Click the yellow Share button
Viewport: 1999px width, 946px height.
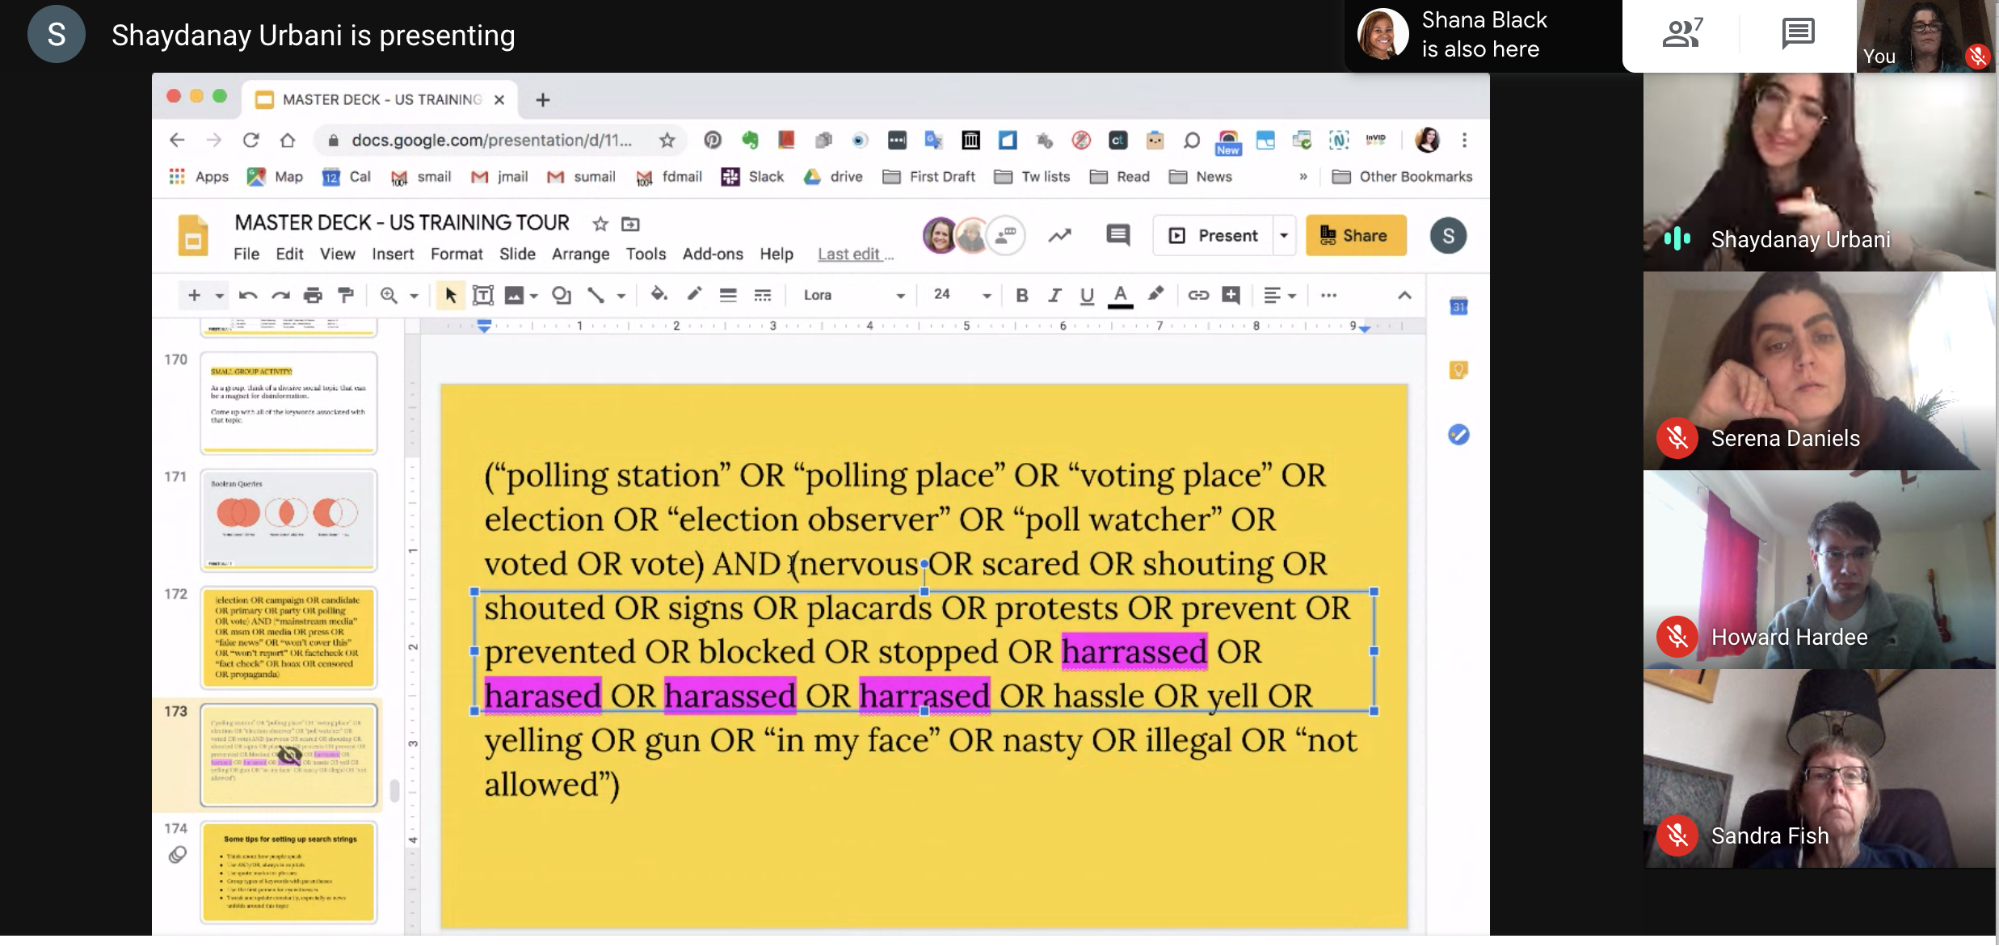click(1355, 236)
